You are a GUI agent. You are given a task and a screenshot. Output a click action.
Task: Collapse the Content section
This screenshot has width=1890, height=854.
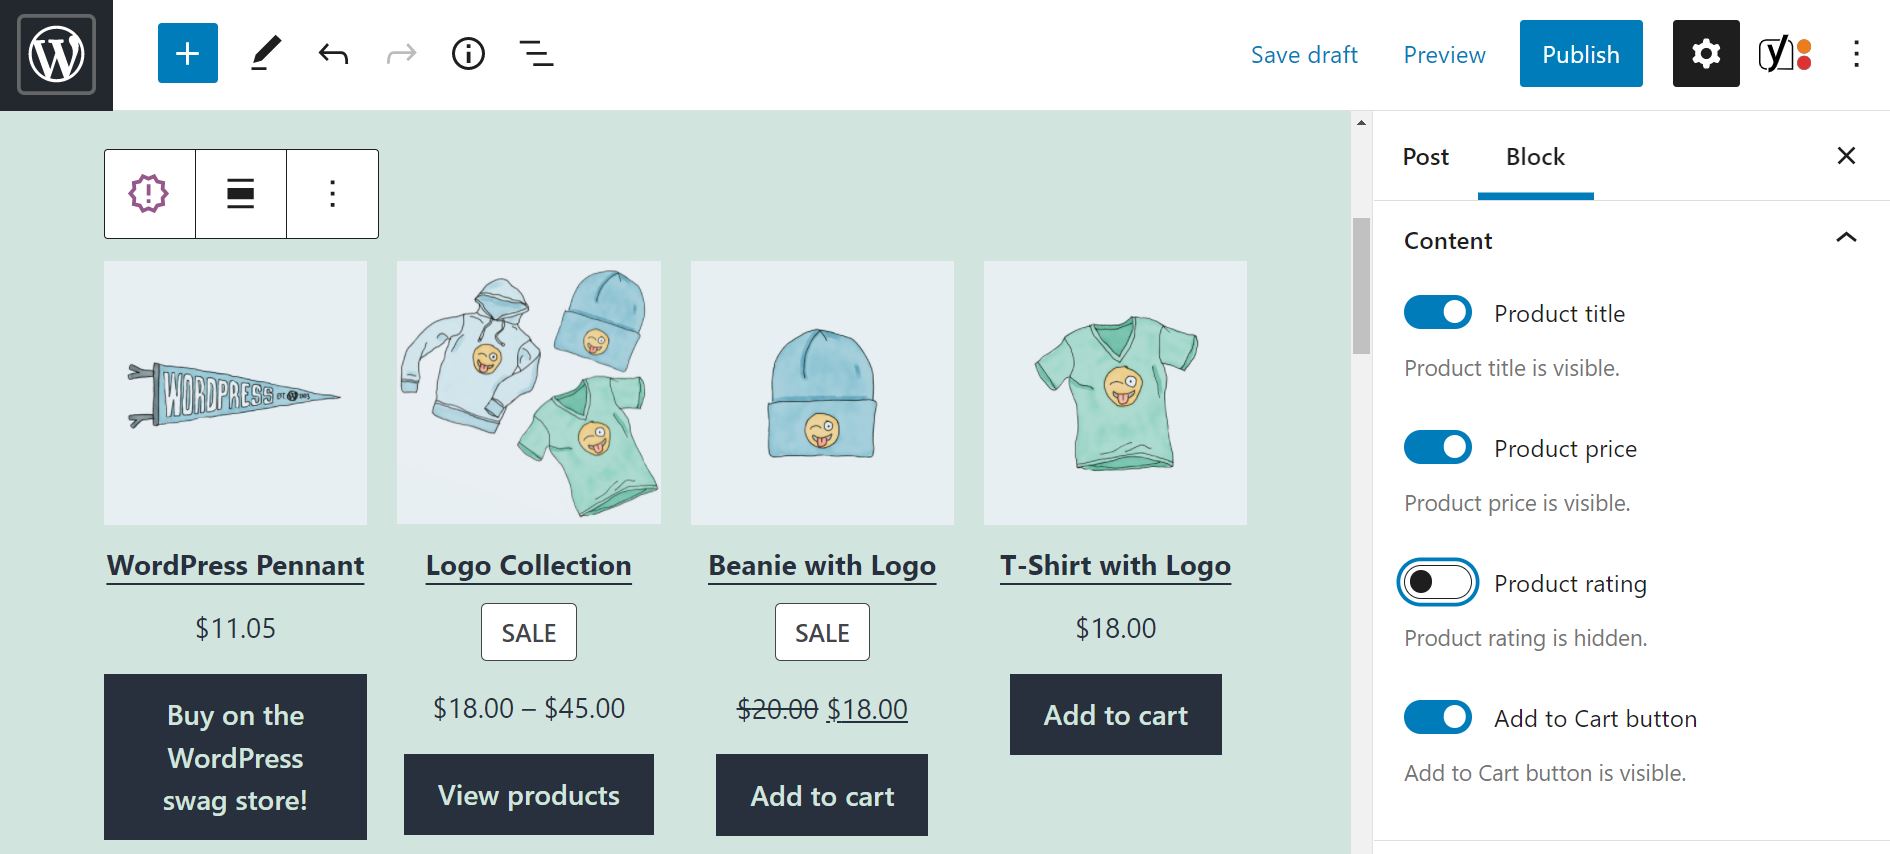point(1846,240)
